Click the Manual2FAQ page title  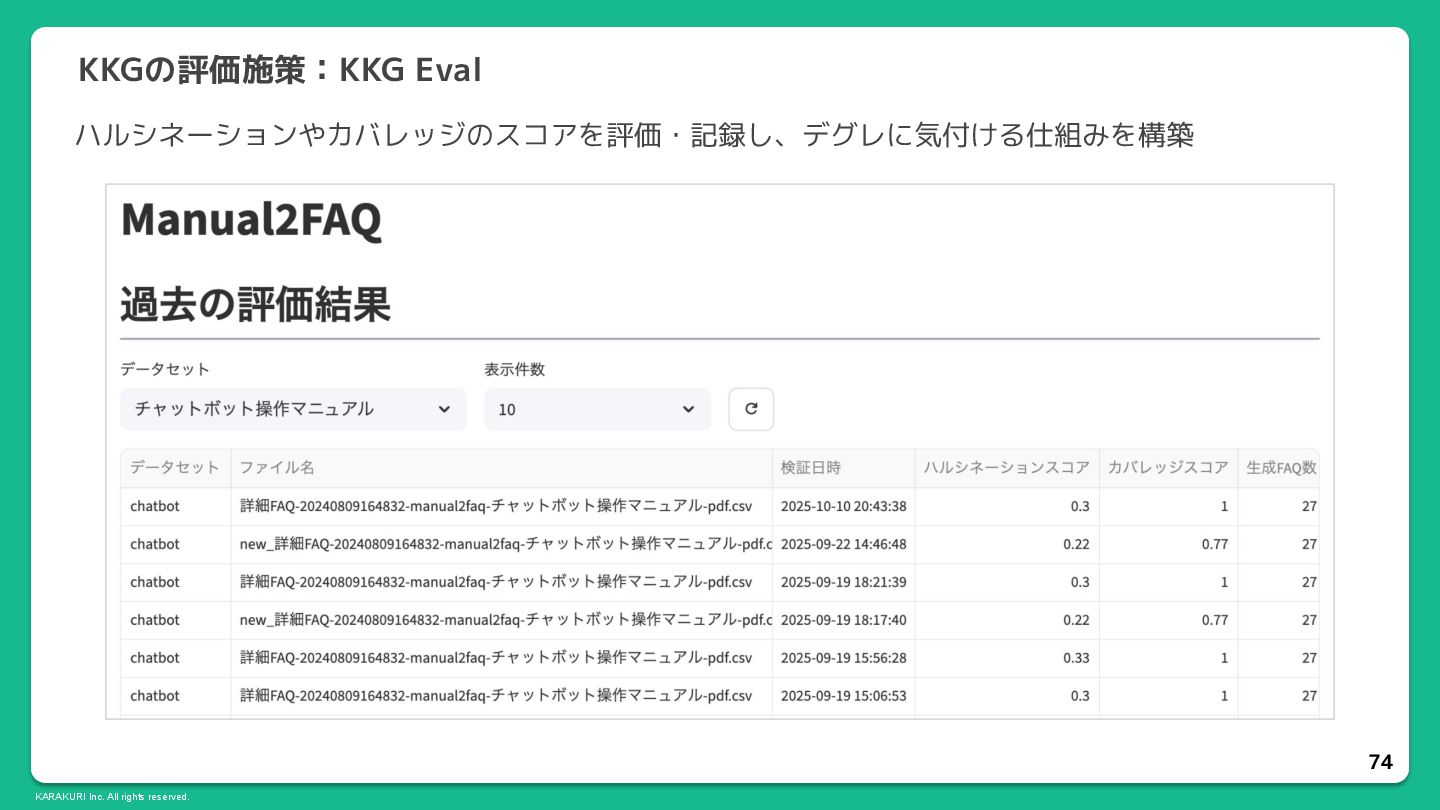[251, 220]
